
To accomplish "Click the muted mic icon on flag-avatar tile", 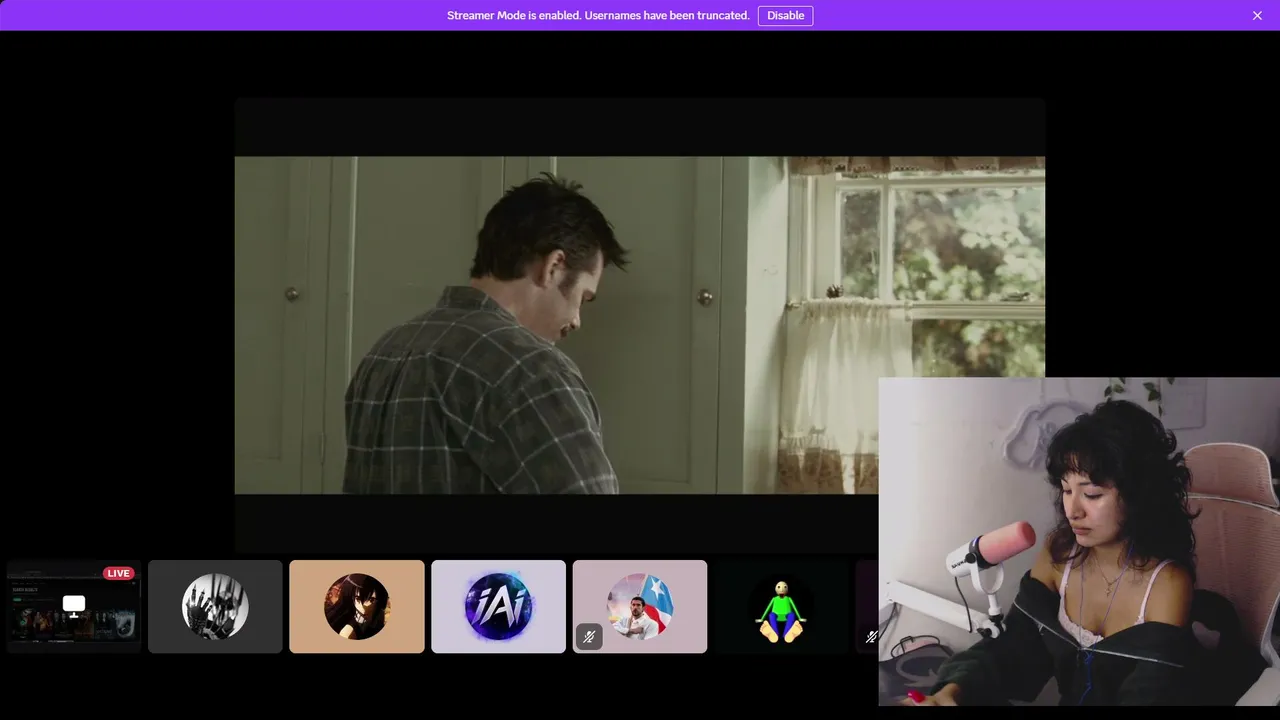I will (589, 636).
